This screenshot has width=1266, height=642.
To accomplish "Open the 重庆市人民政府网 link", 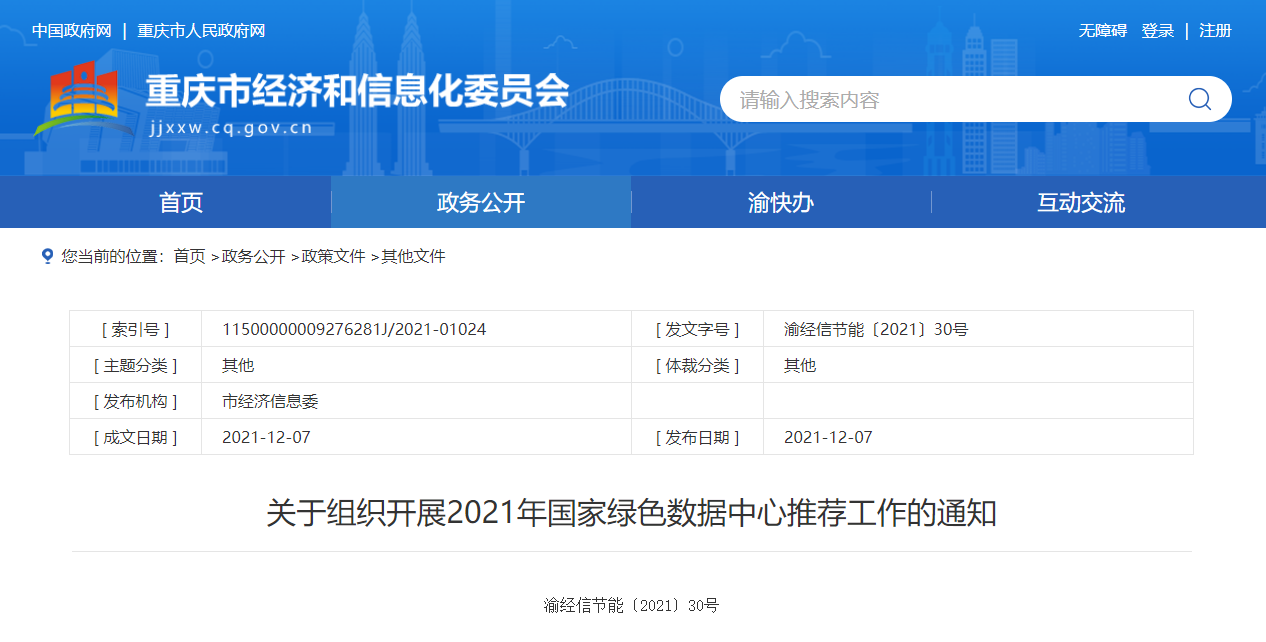I will [x=201, y=31].
